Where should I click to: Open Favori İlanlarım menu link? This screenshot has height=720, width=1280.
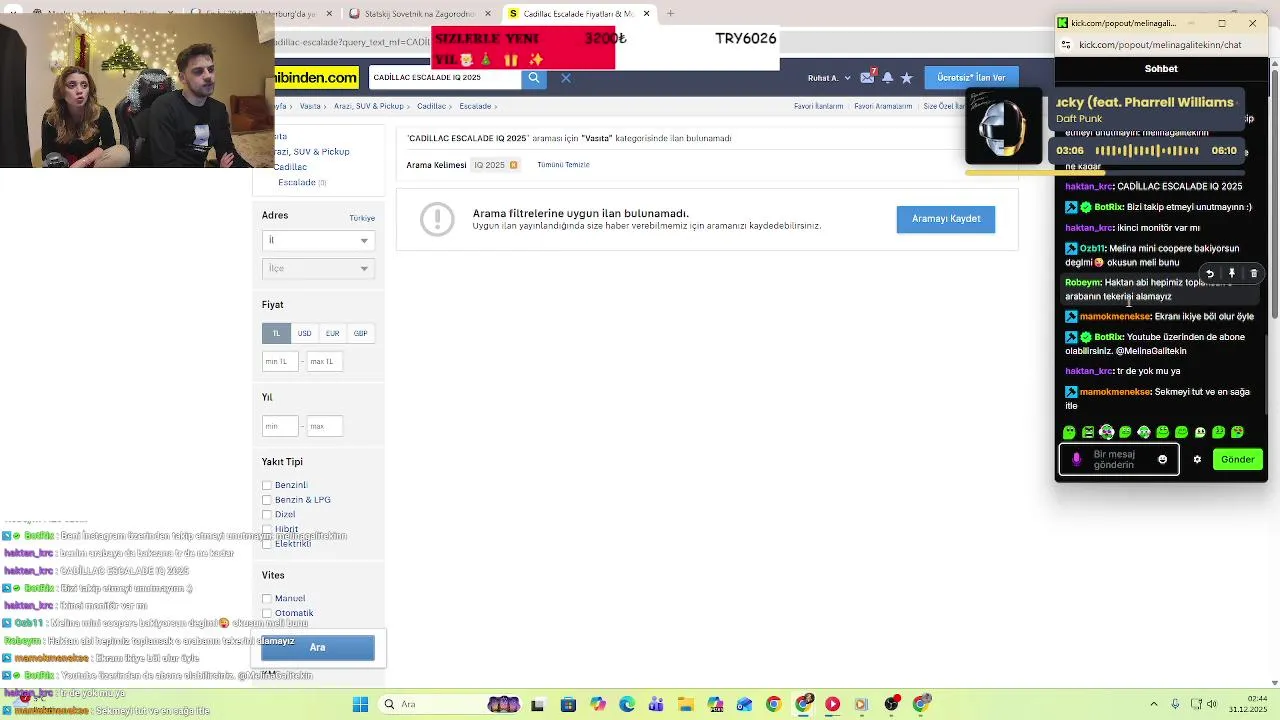coord(818,106)
